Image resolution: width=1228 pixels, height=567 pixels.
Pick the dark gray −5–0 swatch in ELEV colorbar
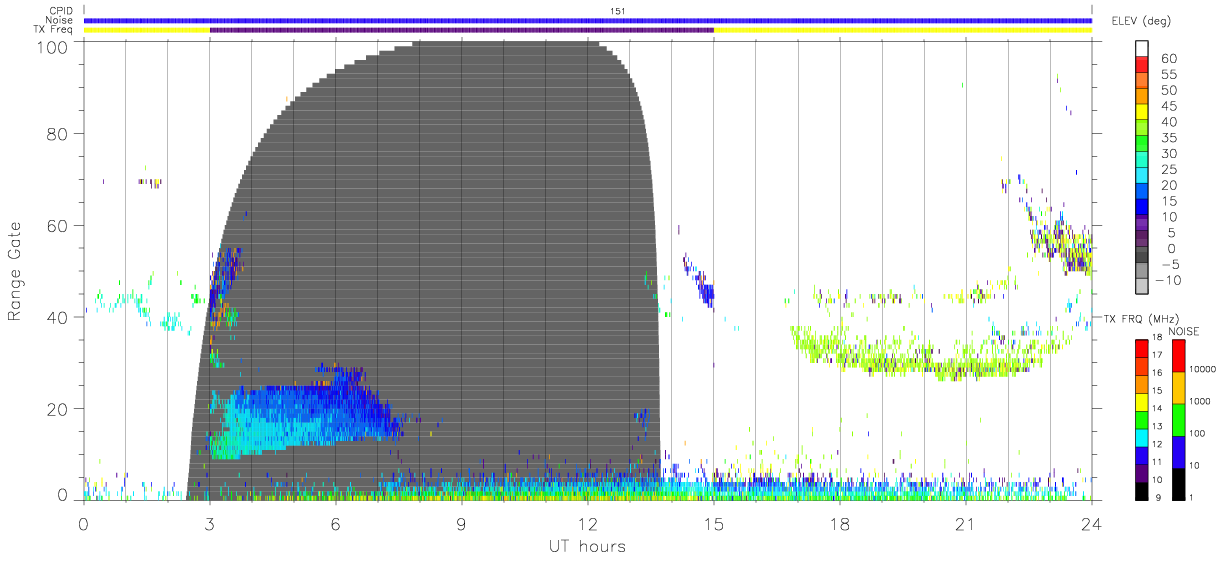pos(1142,256)
